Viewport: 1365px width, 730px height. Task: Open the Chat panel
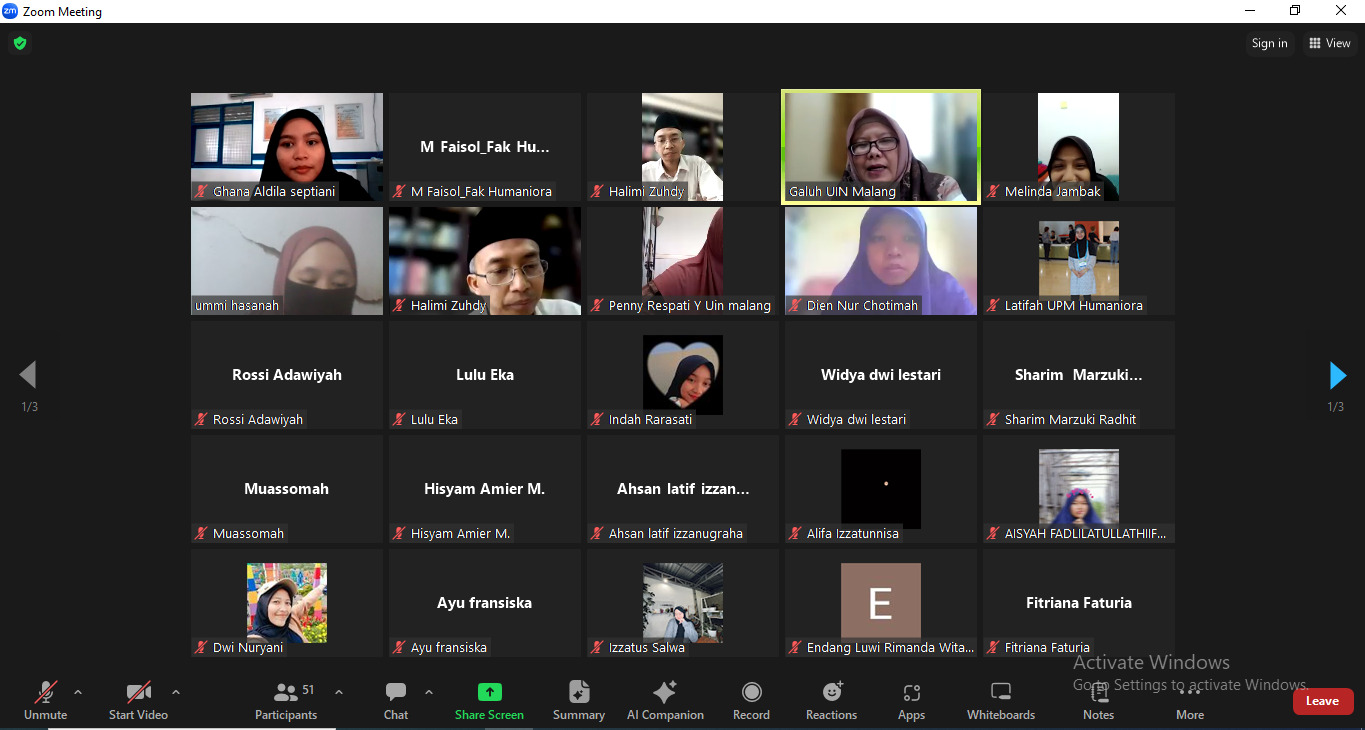[396, 693]
